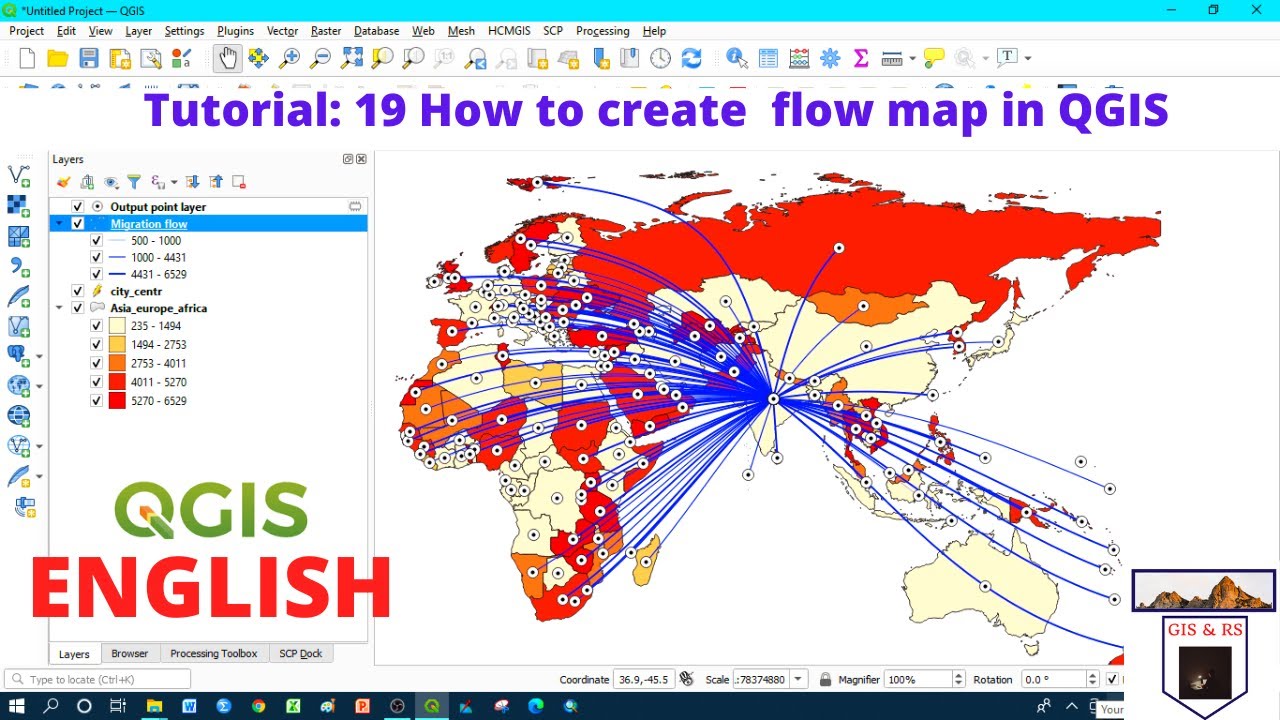Viewport: 1280px width, 720px height.
Task: Click the Coordinate field in status bar
Action: click(643, 679)
